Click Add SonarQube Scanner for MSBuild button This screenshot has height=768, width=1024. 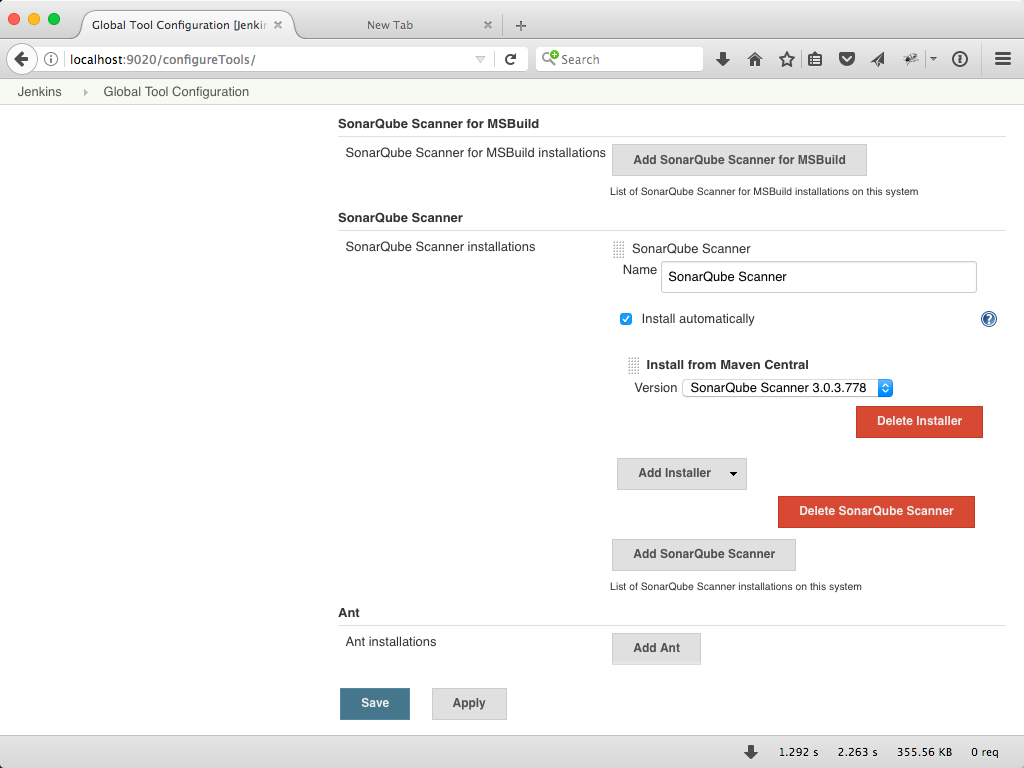[x=739, y=160]
